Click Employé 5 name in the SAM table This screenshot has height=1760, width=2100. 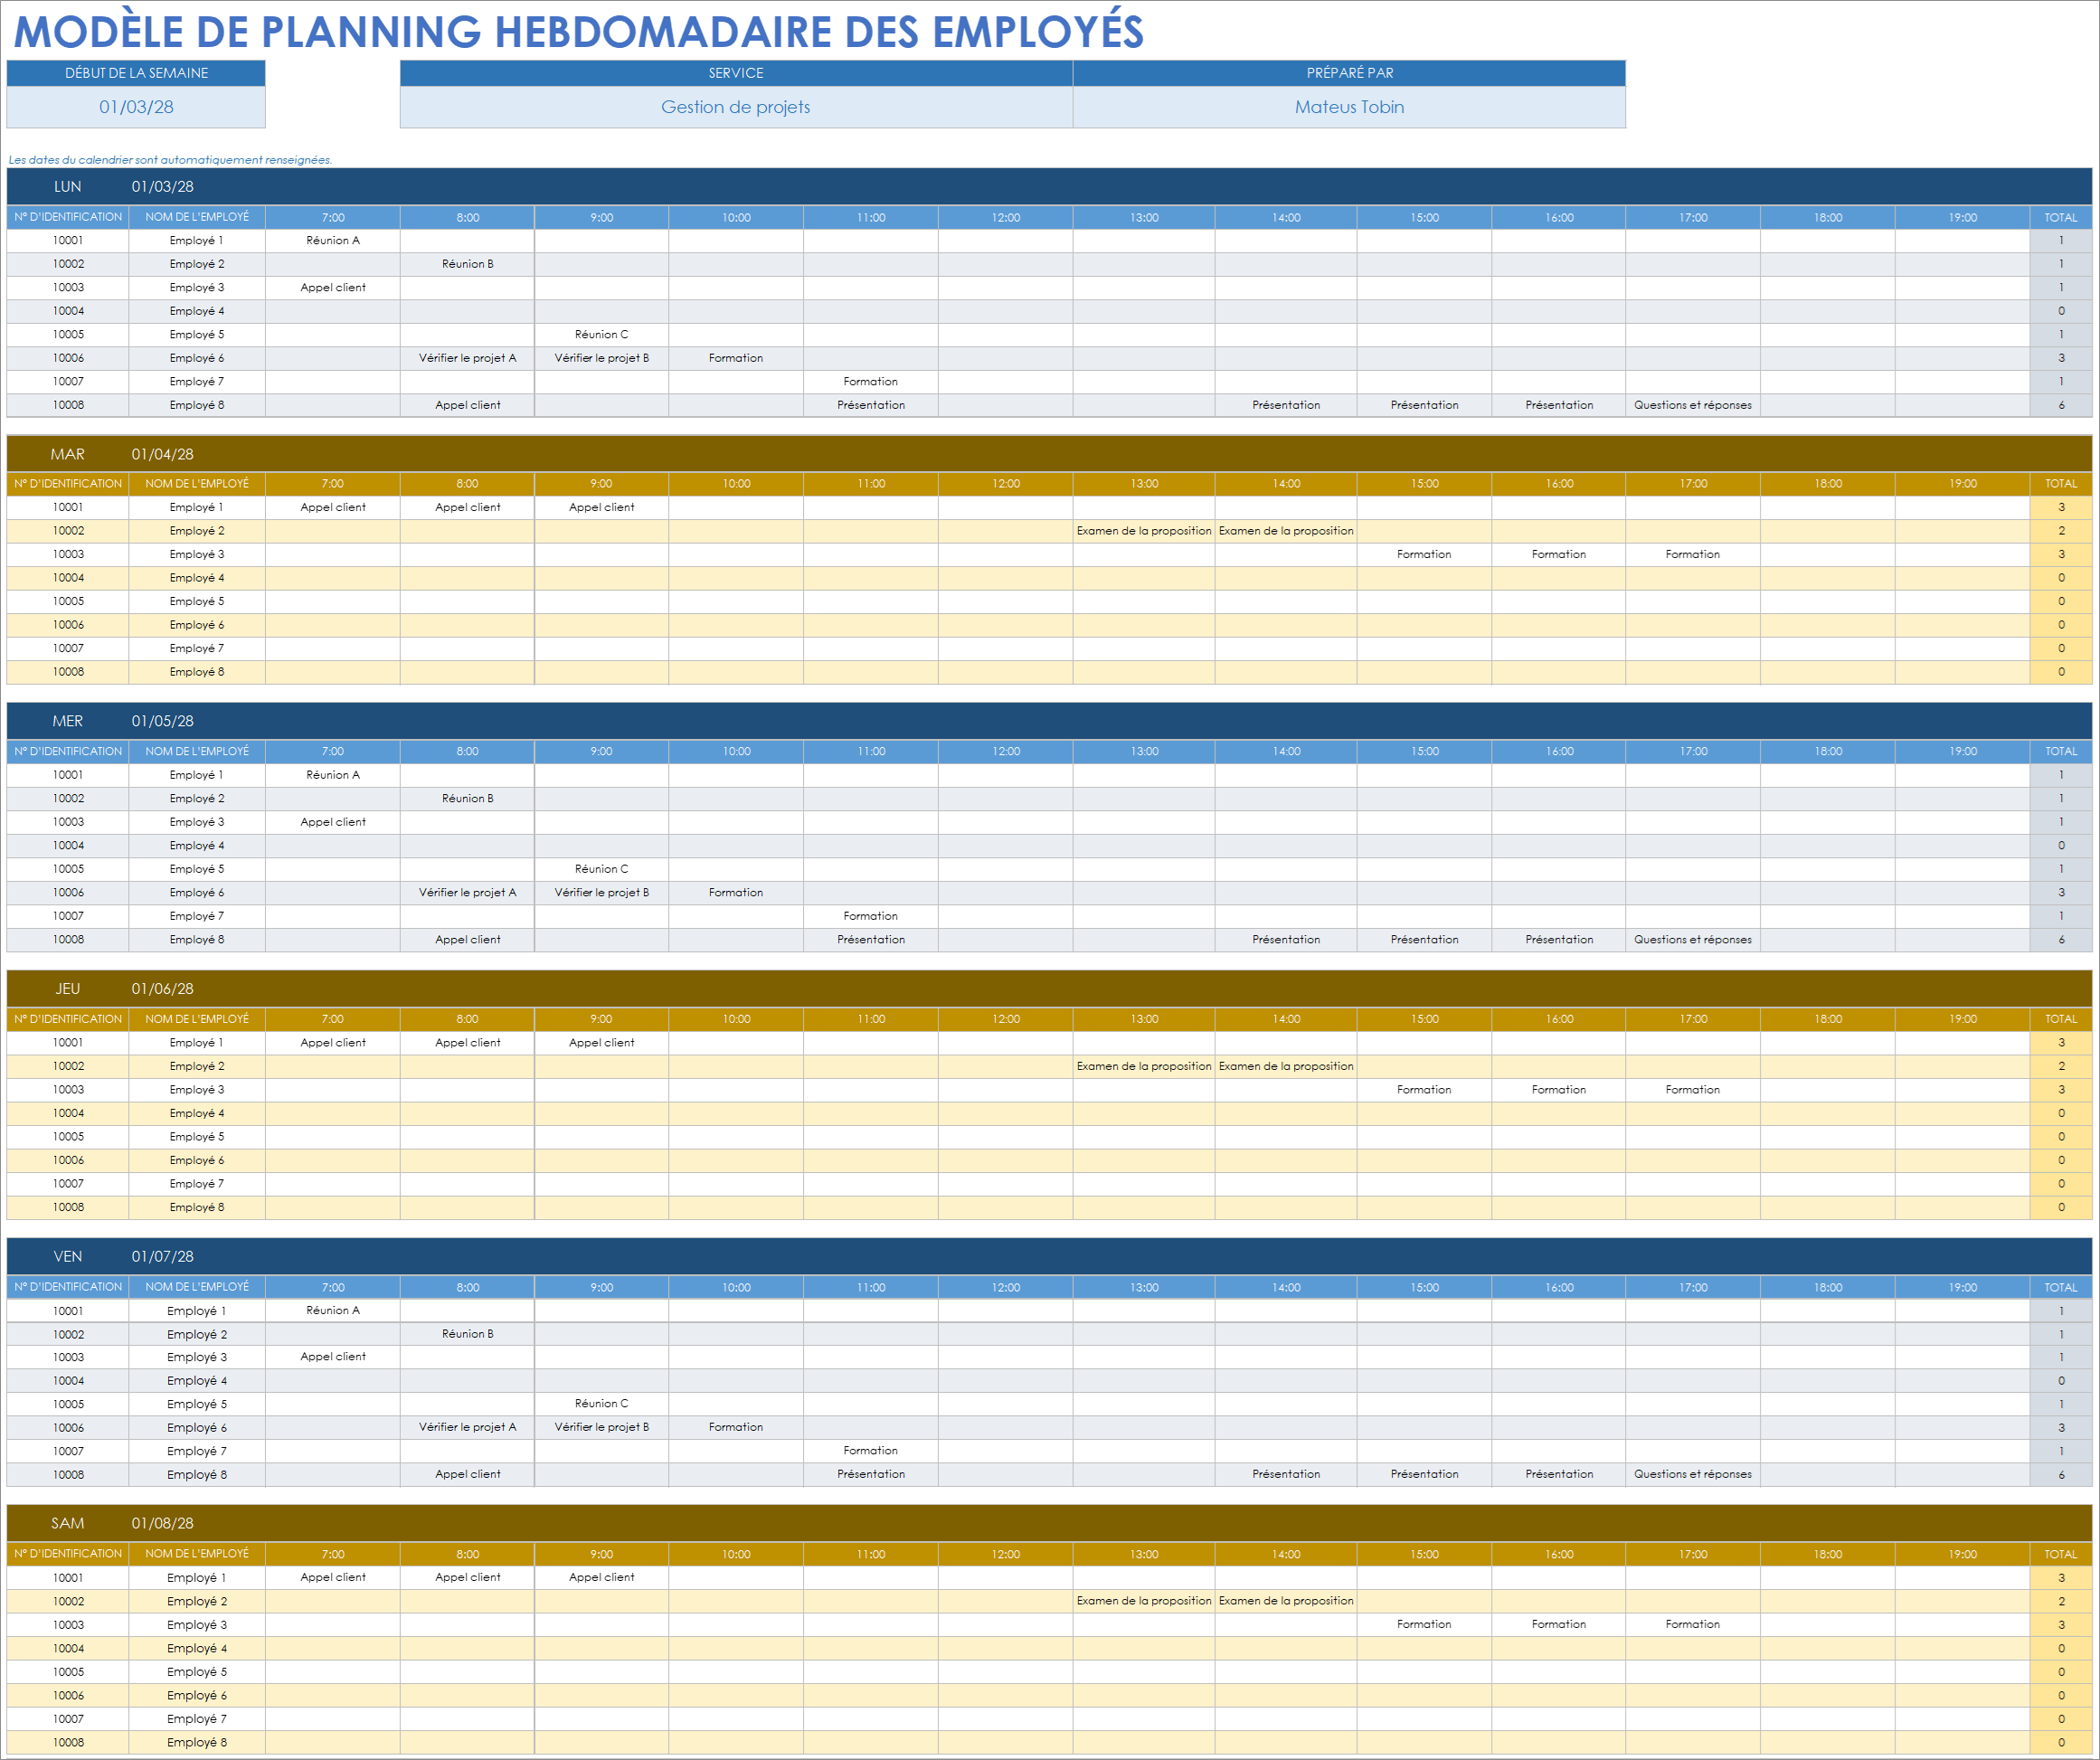pyautogui.click(x=197, y=1673)
